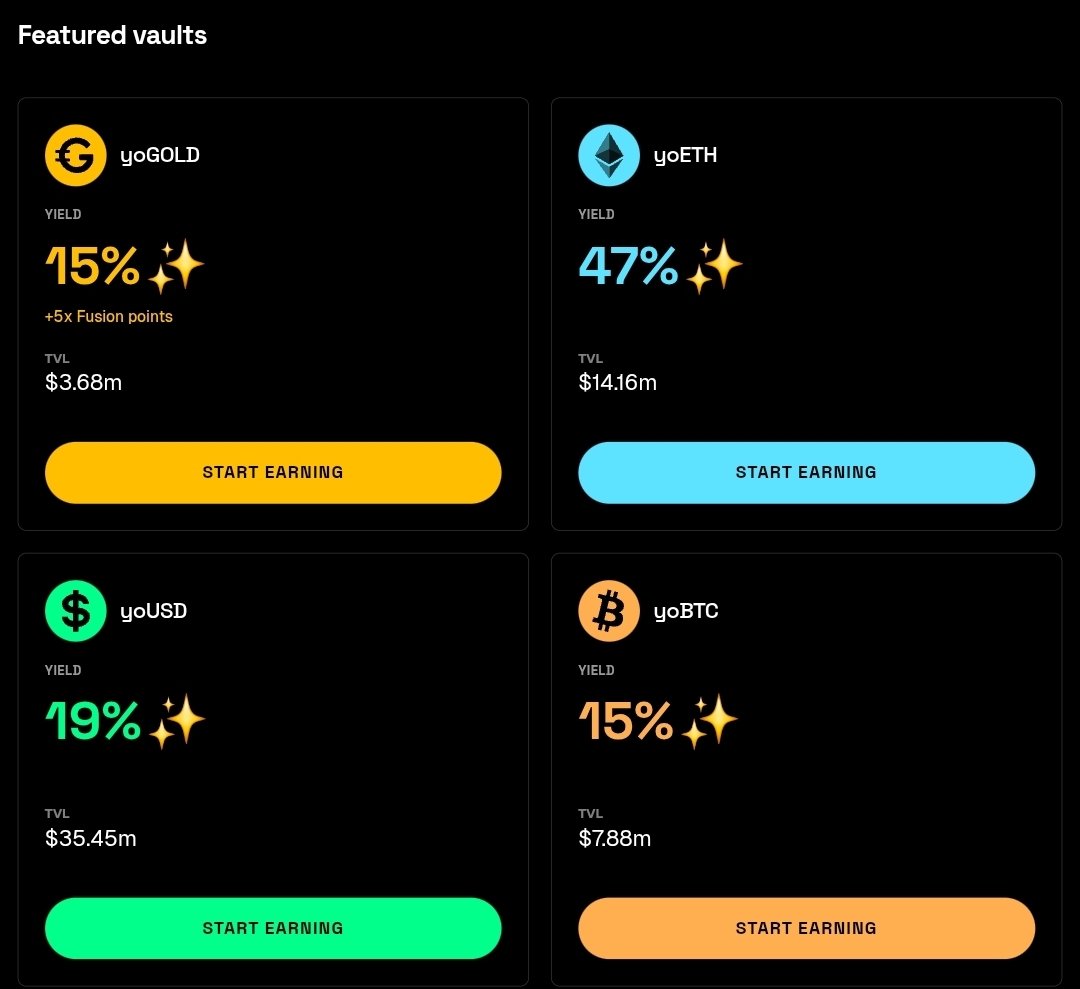Click the Featured vaults heading

pyautogui.click(x=112, y=35)
